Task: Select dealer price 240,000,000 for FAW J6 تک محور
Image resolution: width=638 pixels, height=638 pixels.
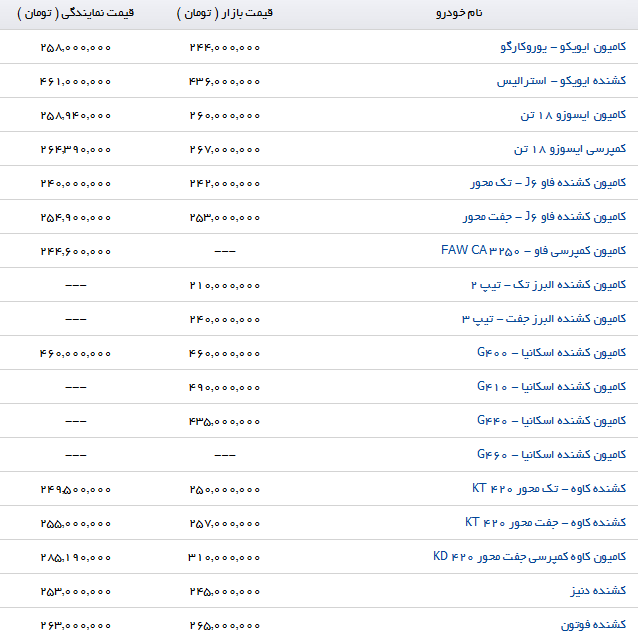Action: [x=76, y=184]
